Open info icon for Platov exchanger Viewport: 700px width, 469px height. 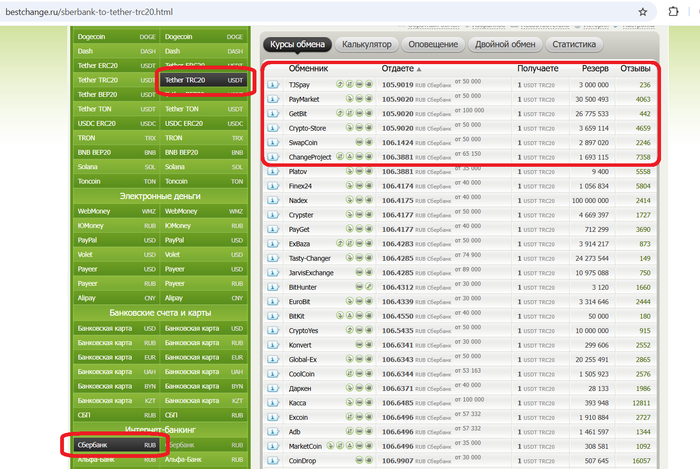pyautogui.click(x=273, y=172)
